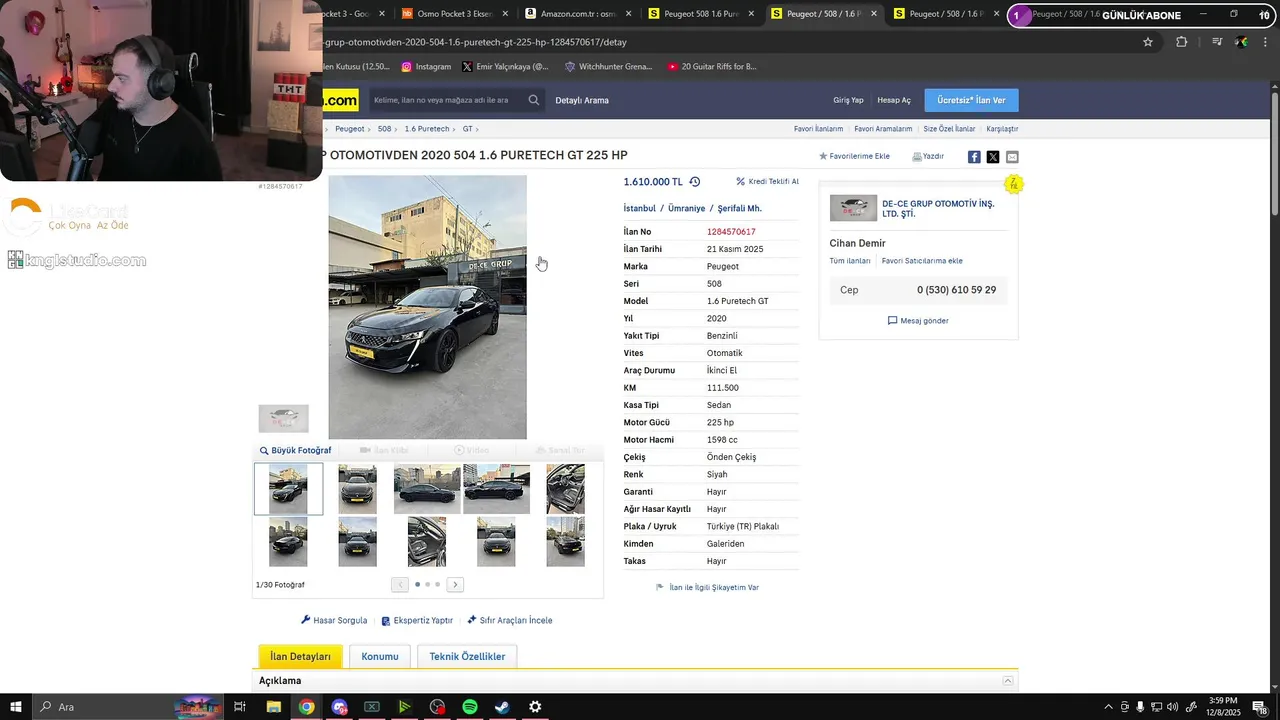
Task: Click the Peugeot breadcrumb
Action: (350, 129)
